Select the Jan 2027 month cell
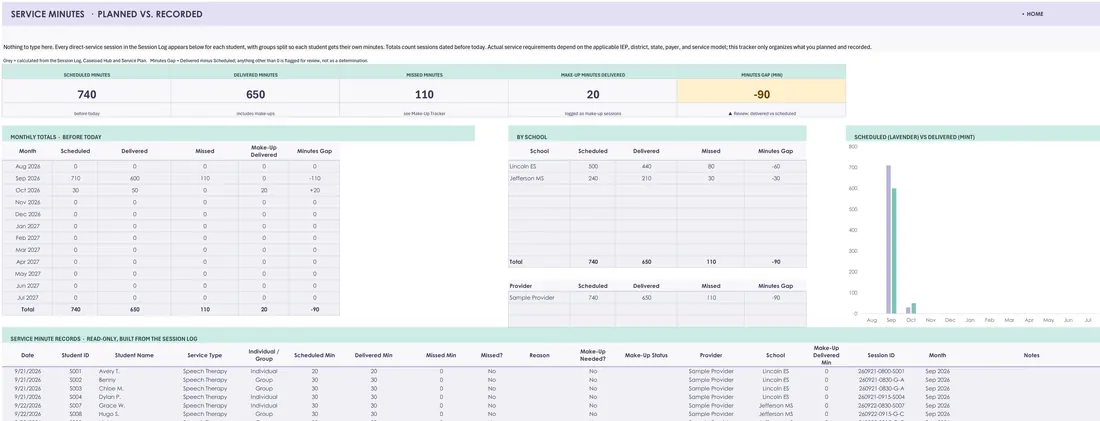 [27, 226]
